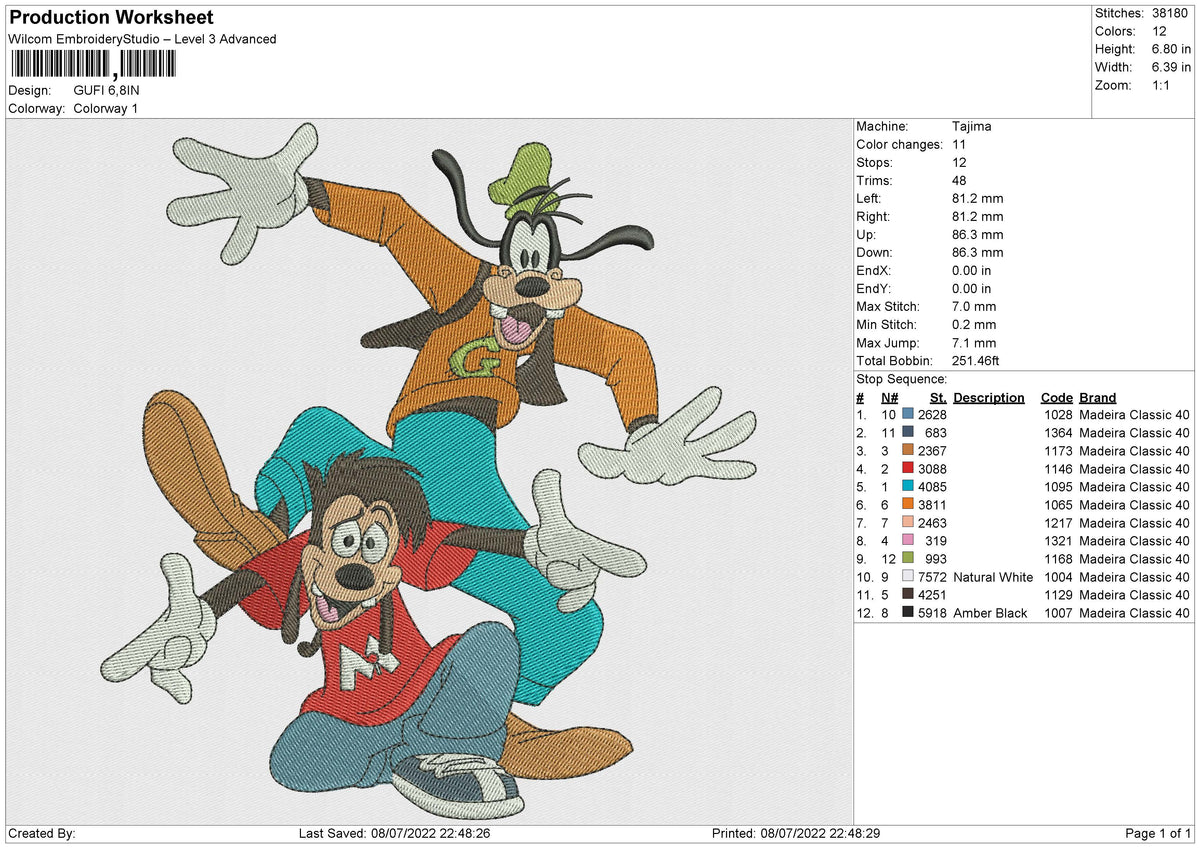Select the orange swatch for code 1065

pos(908,505)
